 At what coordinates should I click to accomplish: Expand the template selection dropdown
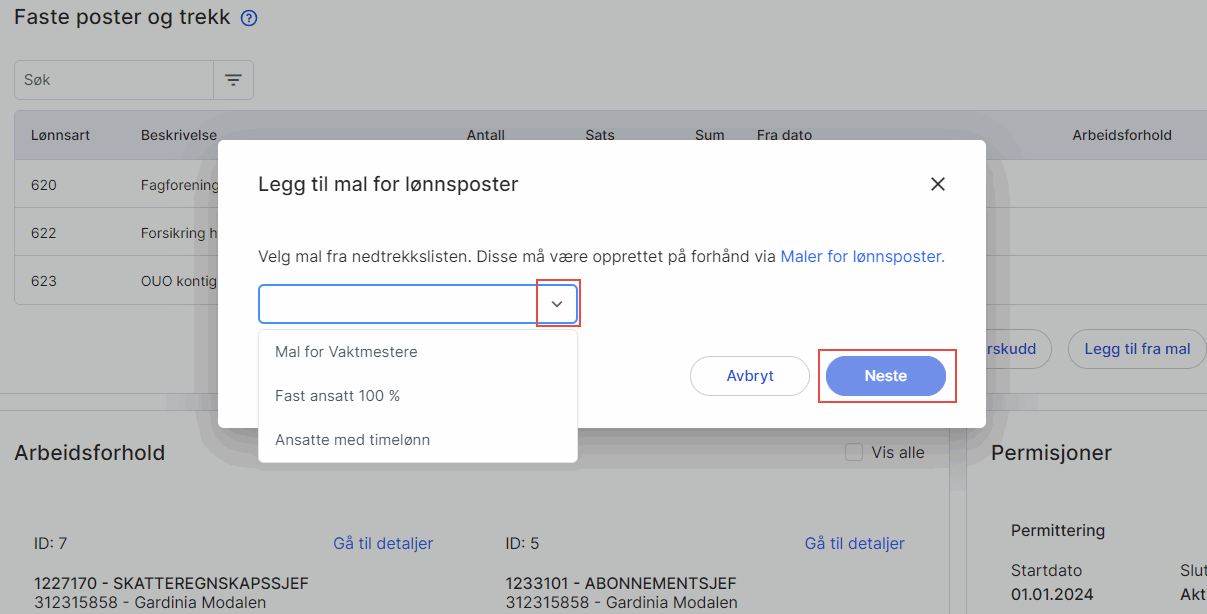click(557, 303)
